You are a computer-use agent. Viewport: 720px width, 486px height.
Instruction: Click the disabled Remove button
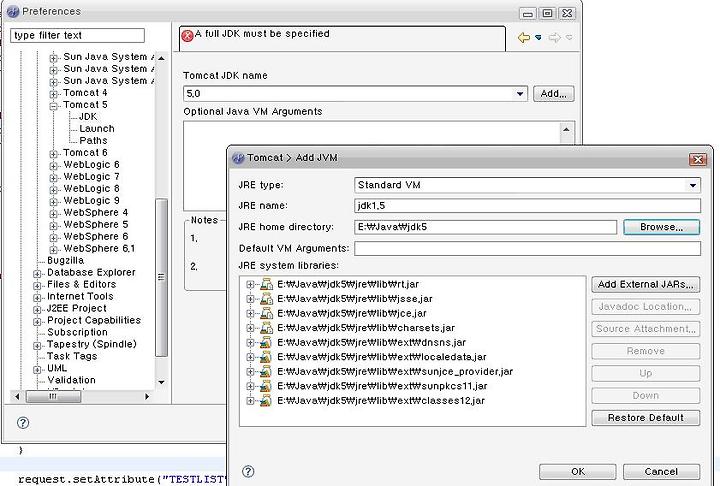click(645, 351)
